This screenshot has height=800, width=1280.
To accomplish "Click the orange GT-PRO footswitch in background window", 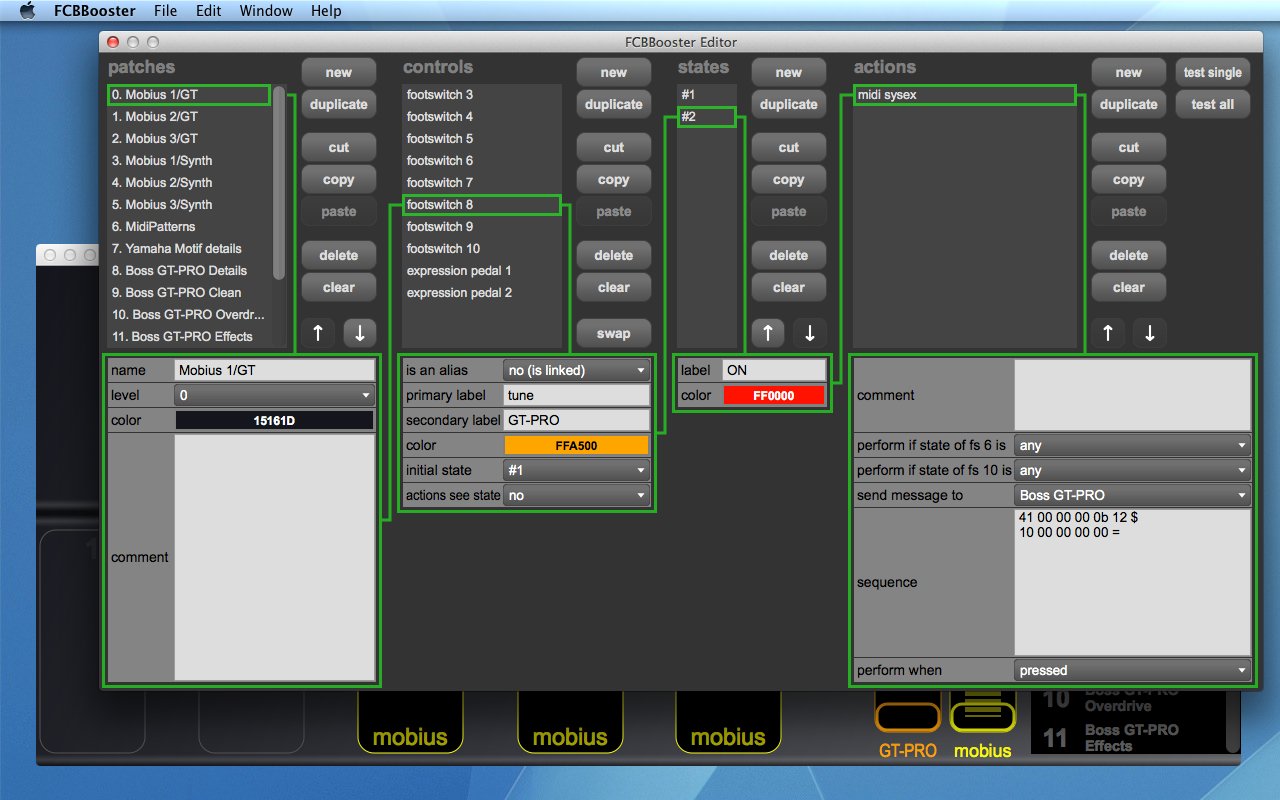I will click(907, 717).
